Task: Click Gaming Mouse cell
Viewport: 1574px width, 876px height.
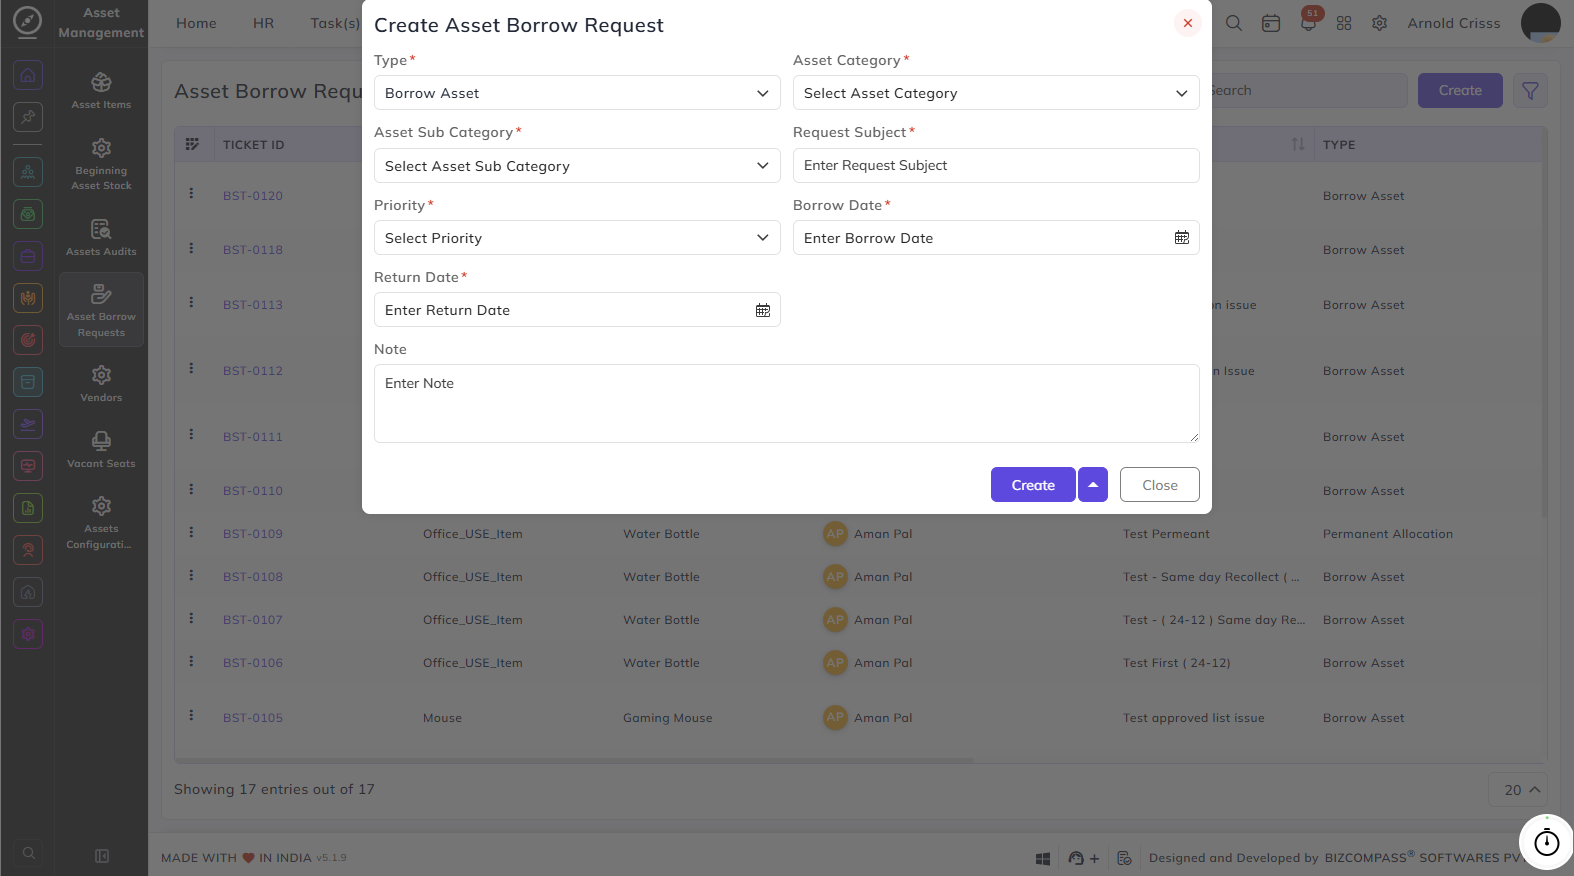Action: 668,718
